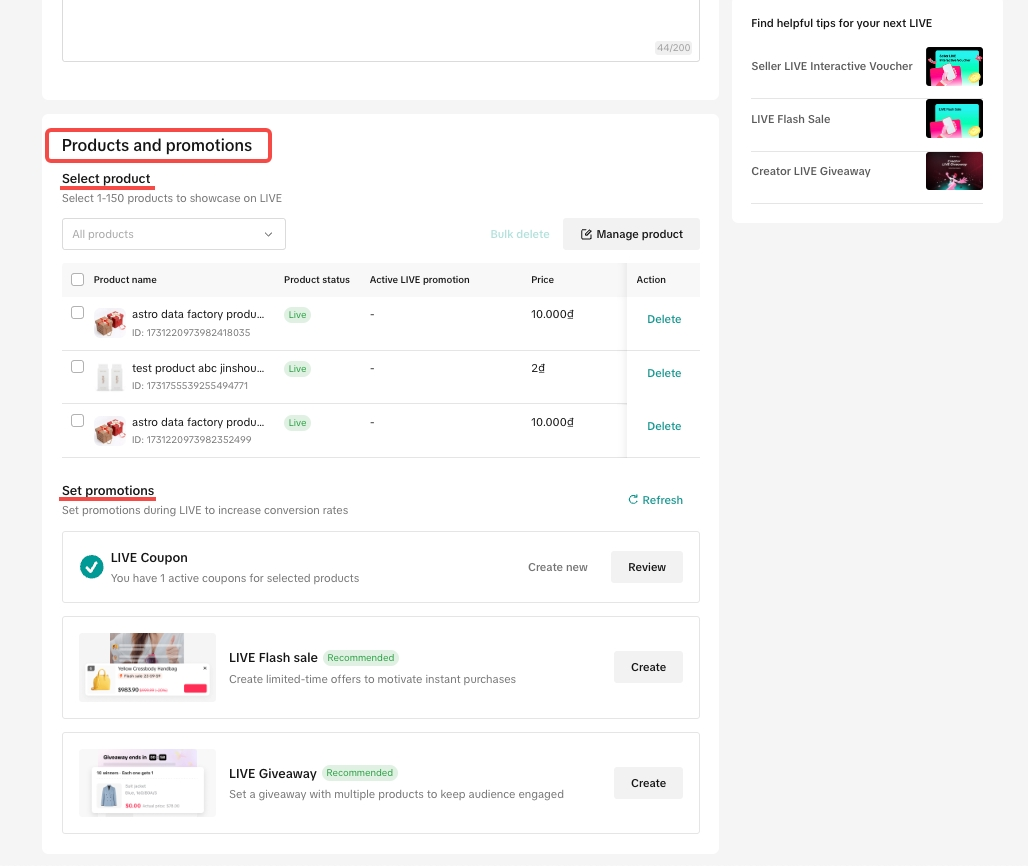The width and height of the screenshot is (1028, 866).
Task: Open the LIVE Flash Sale tip thumbnail
Action: tap(954, 119)
